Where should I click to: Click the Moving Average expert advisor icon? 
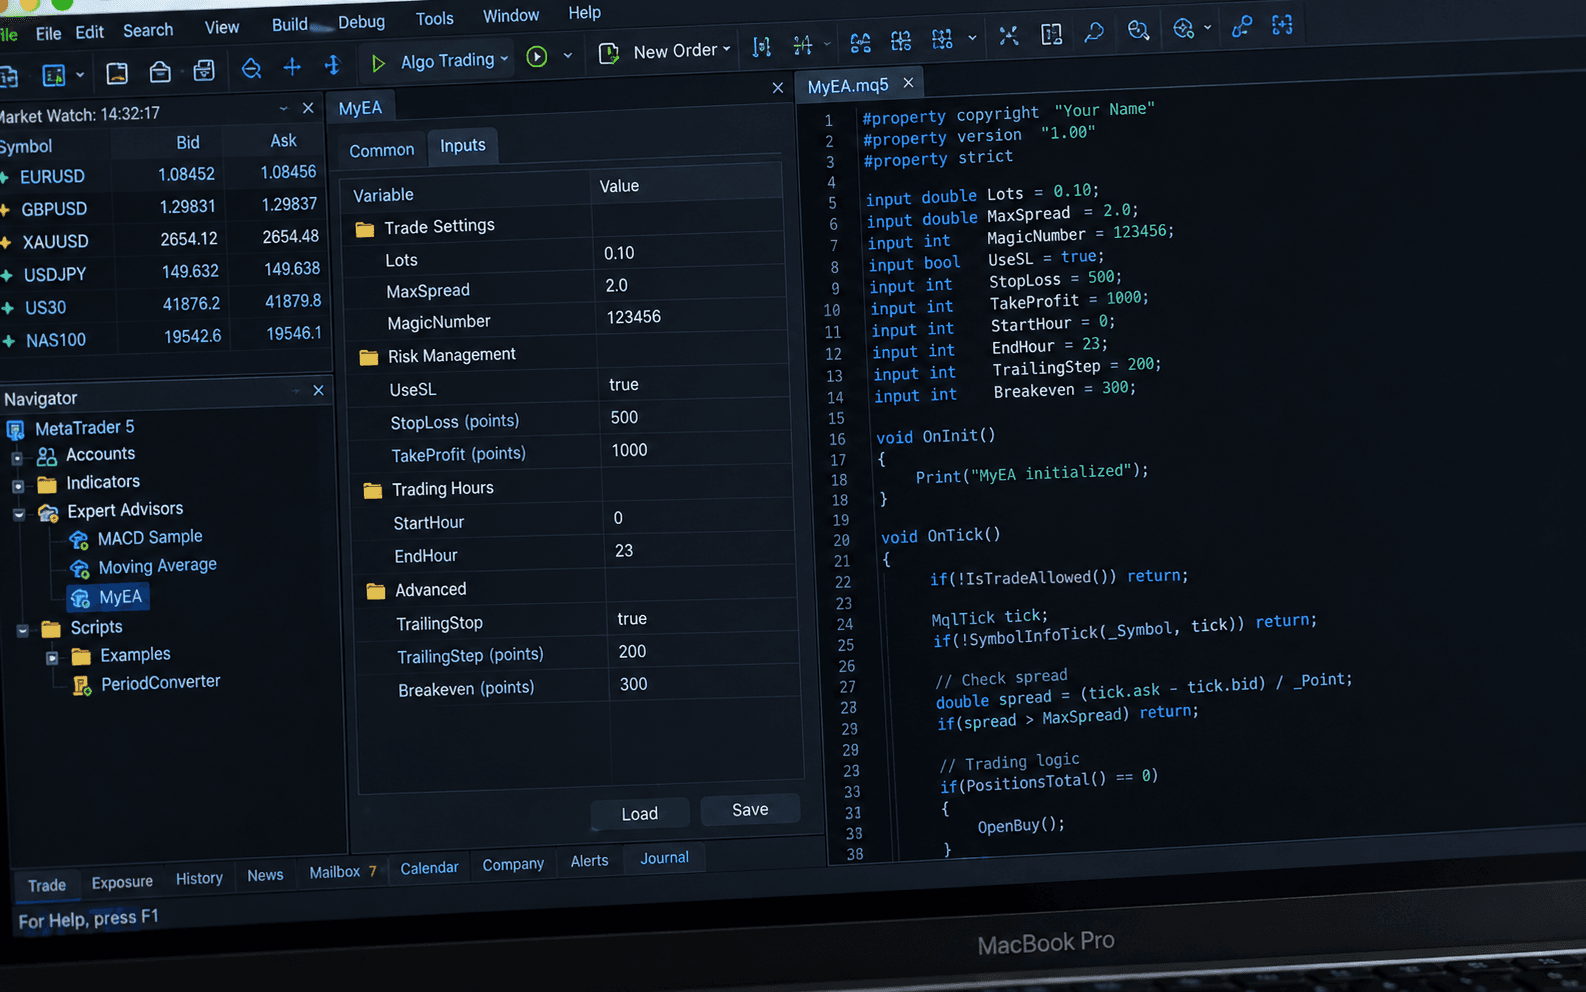[80, 569]
